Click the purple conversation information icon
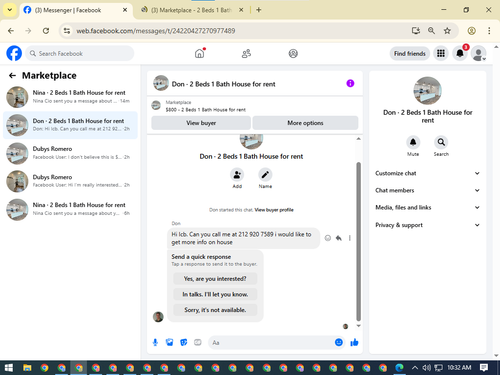The width and height of the screenshot is (500, 375). (x=350, y=83)
